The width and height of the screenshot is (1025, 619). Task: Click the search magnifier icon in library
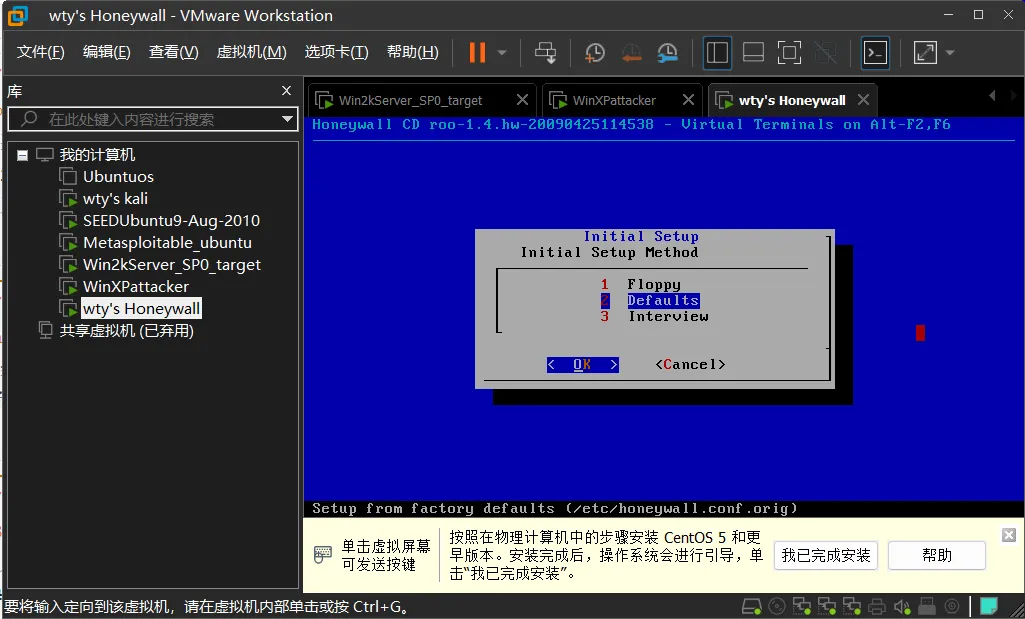(29, 119)
